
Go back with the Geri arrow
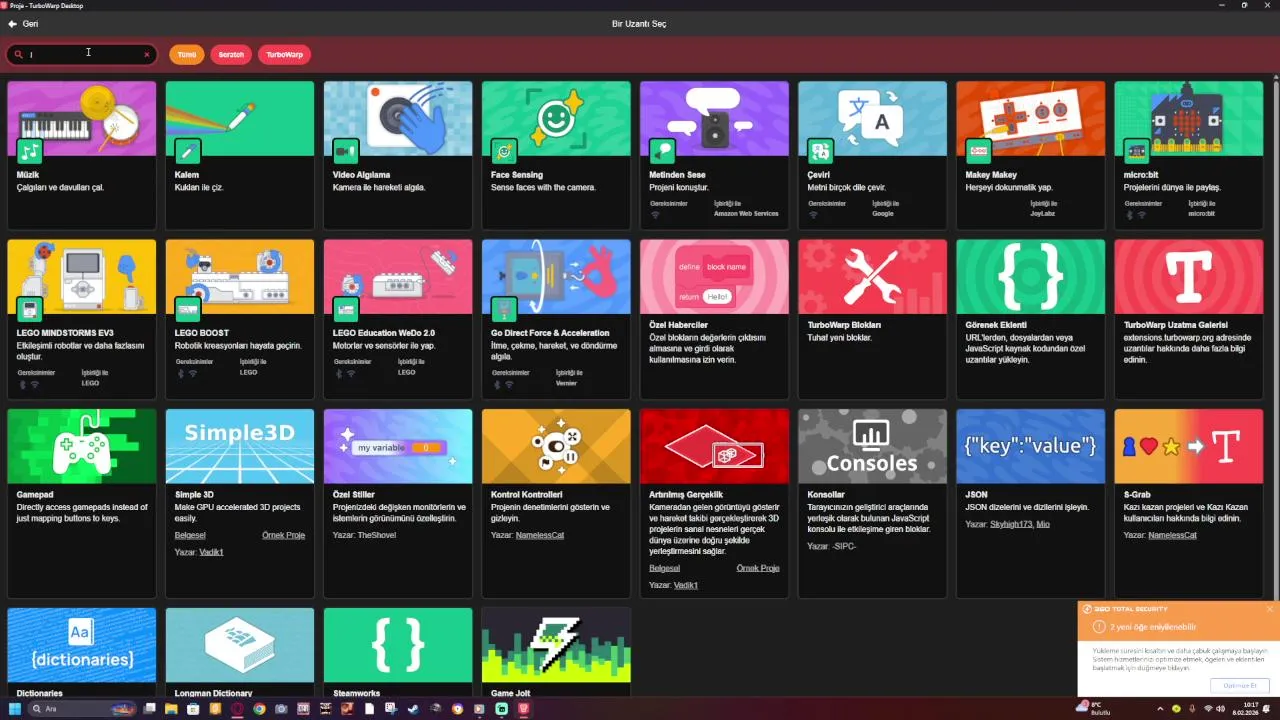(22, 24)
